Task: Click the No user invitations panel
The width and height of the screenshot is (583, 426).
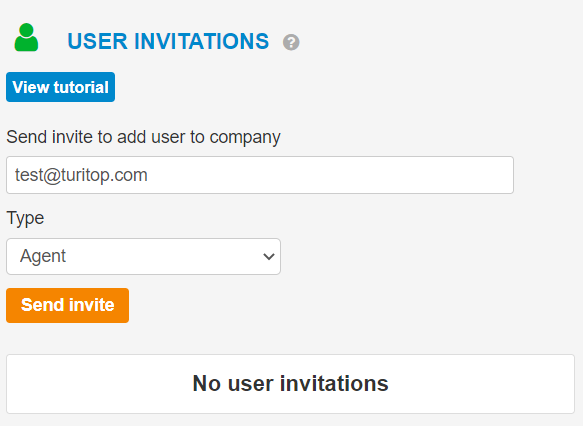Action: (290, 384)
